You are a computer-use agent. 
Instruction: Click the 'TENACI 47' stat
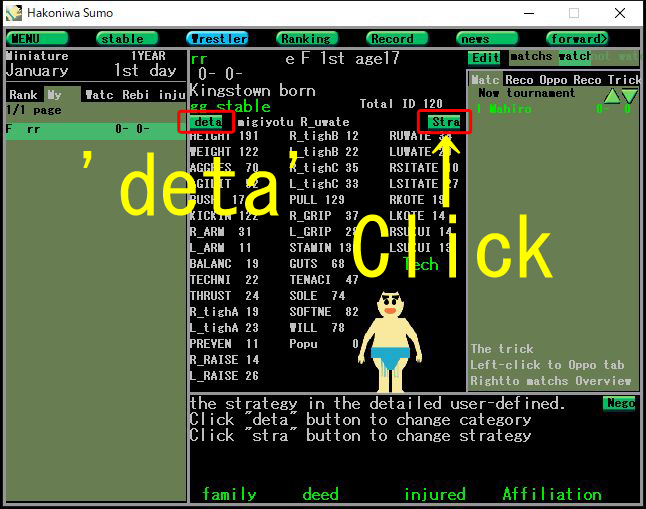[x=323, y=280]
